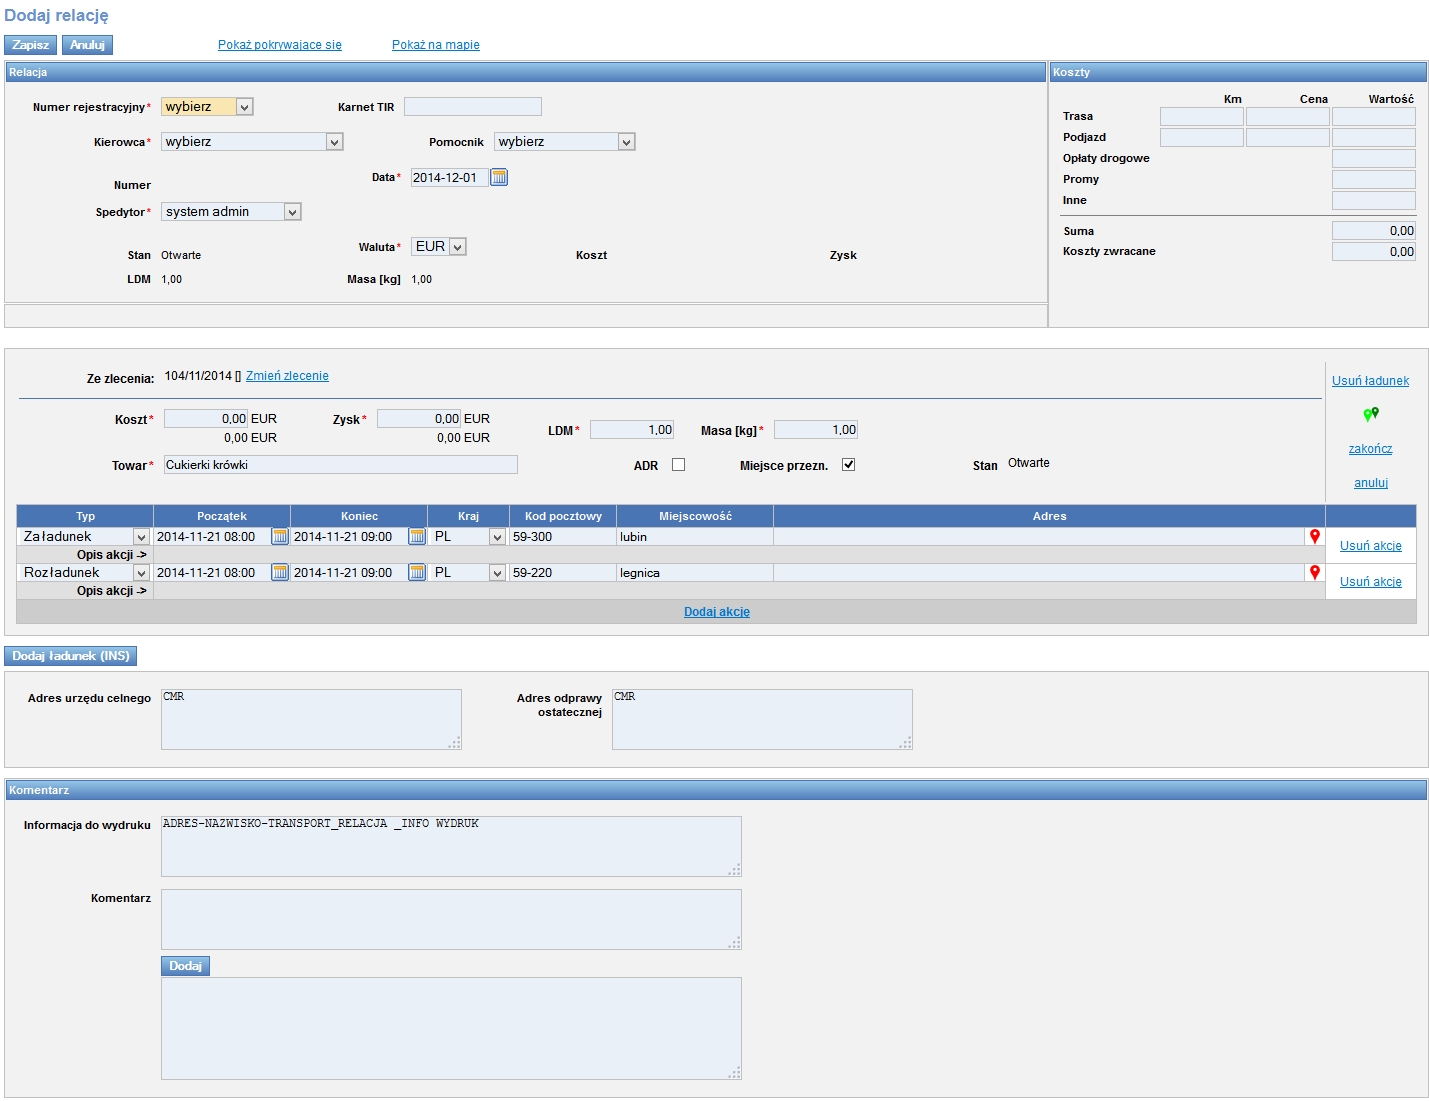Viewport: 1429px width, 1101px height.
Task: Click the Dodaj comment button
Action: pyautogui.click(x=185, y=966)
